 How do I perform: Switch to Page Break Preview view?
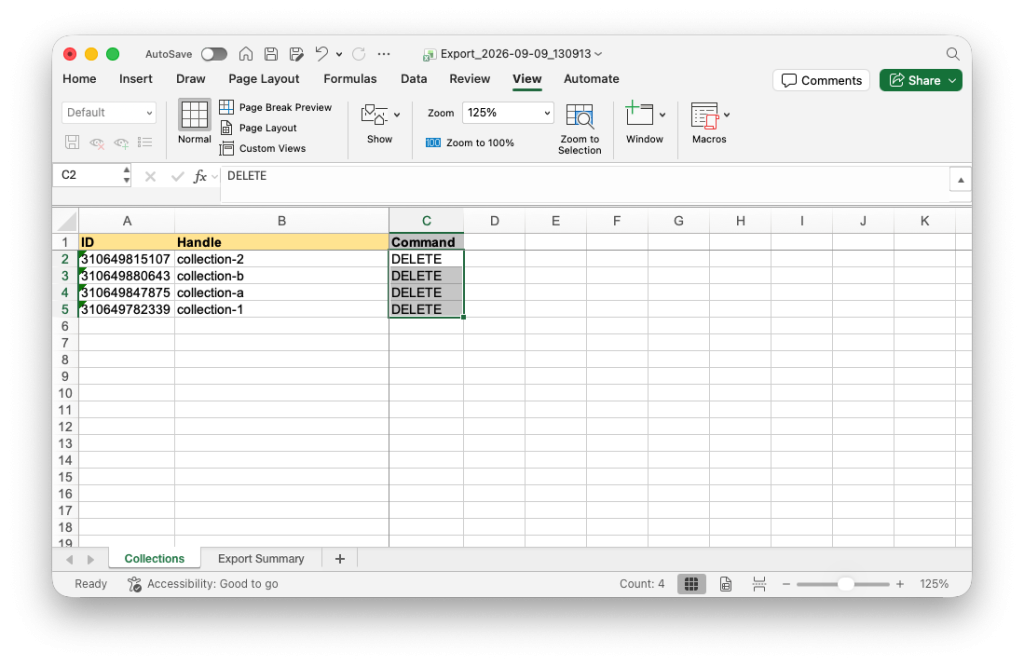point(276,107)
